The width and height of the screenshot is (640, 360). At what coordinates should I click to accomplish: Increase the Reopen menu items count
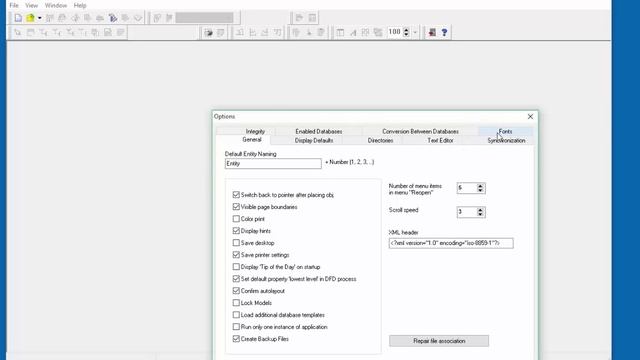coord(480,186)
